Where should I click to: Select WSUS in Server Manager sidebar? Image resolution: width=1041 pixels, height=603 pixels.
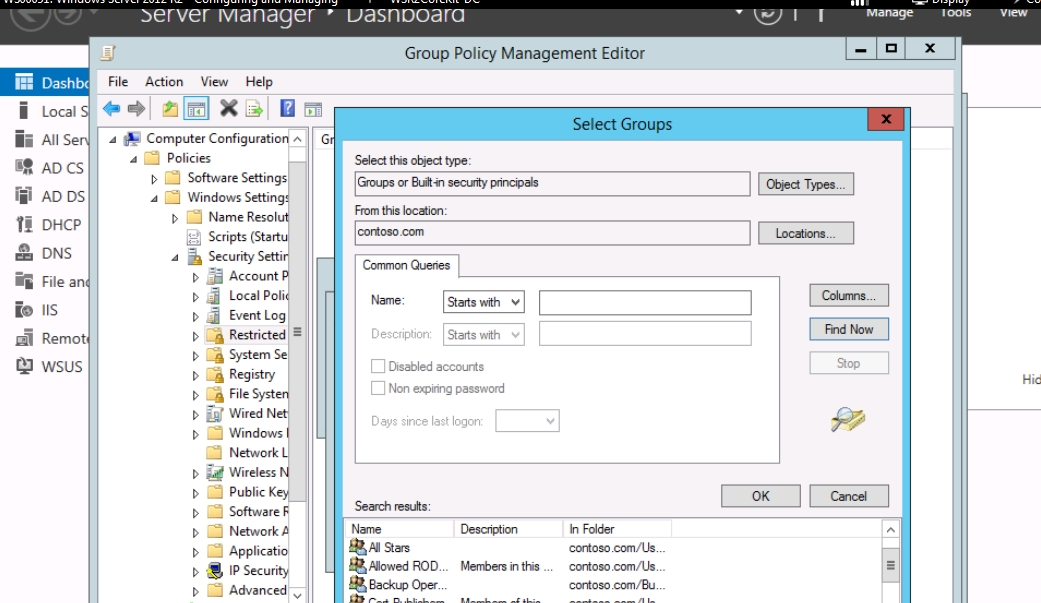(62, 366)
